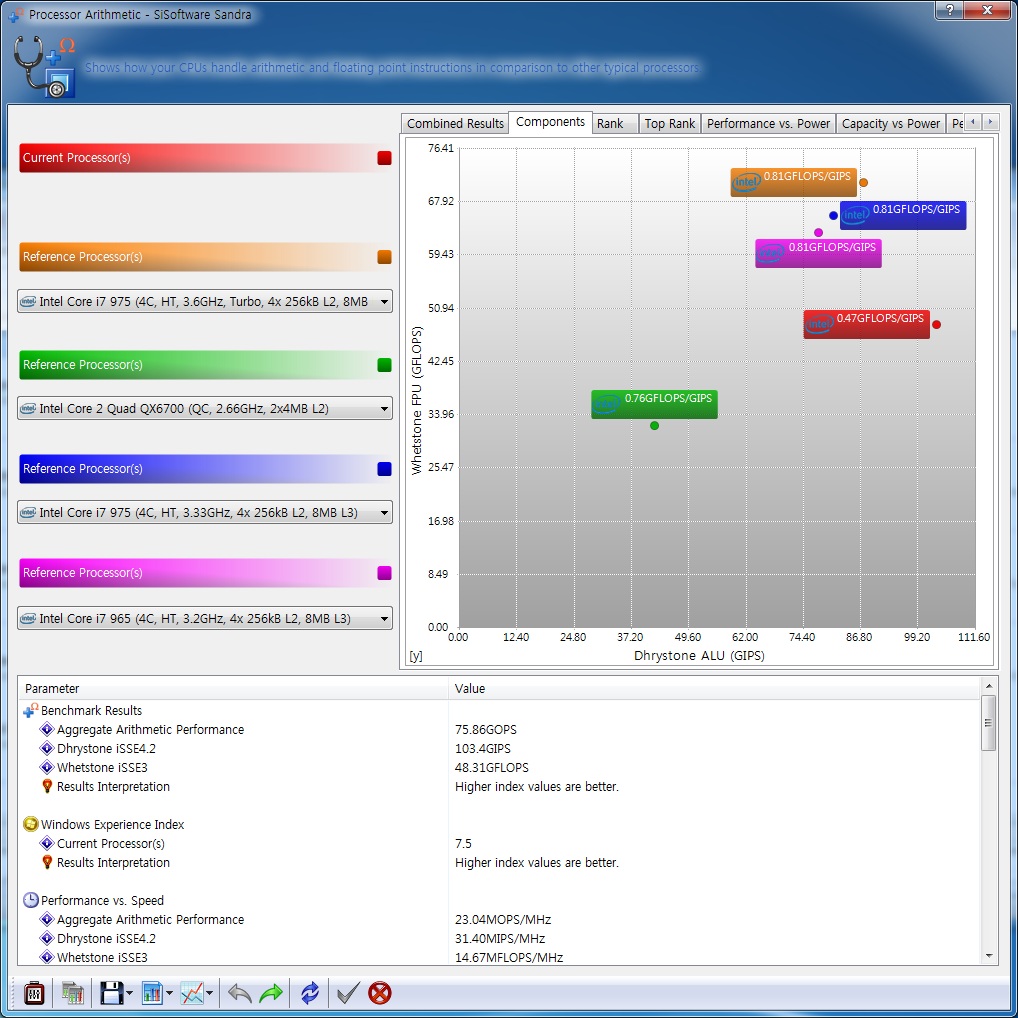Click the 31.40MIPS/MHz value
The width and height of the screenshot is (1018, 1018).
tap(500, 938)
